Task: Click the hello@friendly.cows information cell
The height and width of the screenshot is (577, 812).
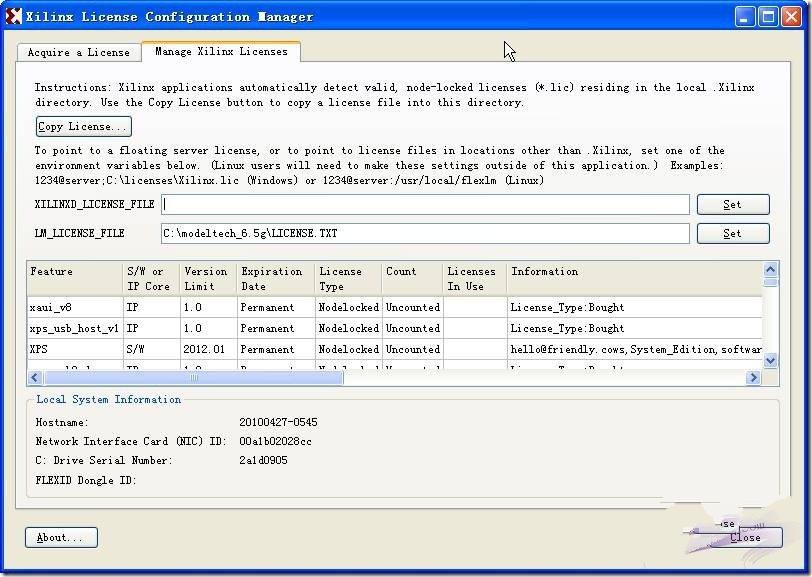Action: pos(636,349)
